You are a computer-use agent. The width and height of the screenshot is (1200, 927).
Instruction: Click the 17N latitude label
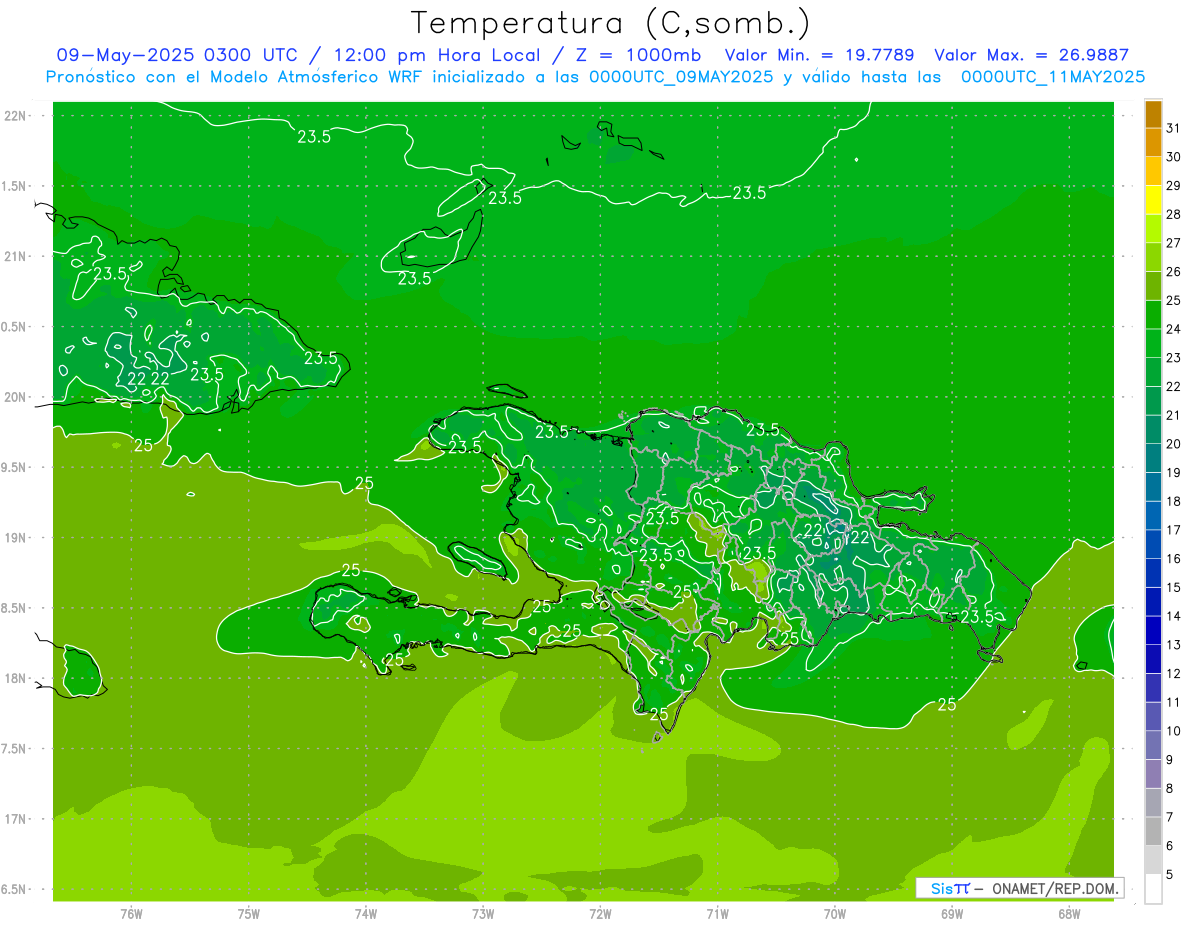click(x=15, y=819)
